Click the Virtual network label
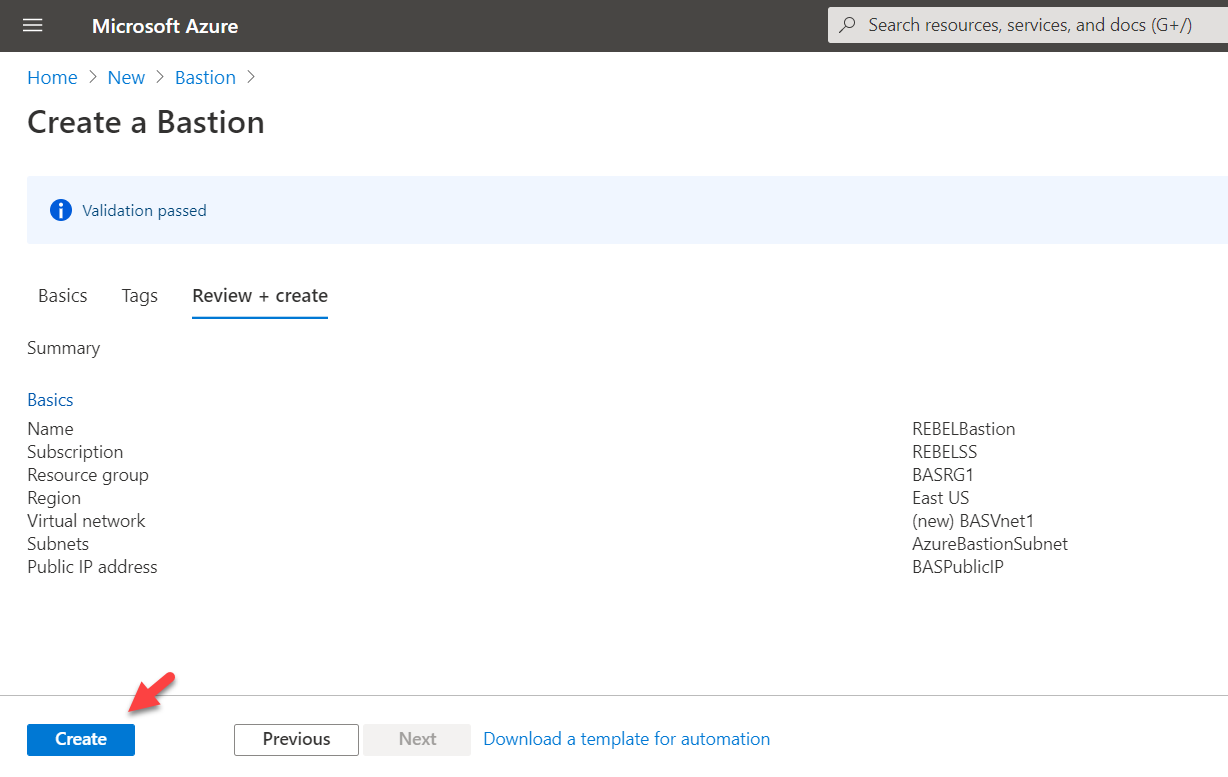The image size is (1228, 777). [86, 521]
